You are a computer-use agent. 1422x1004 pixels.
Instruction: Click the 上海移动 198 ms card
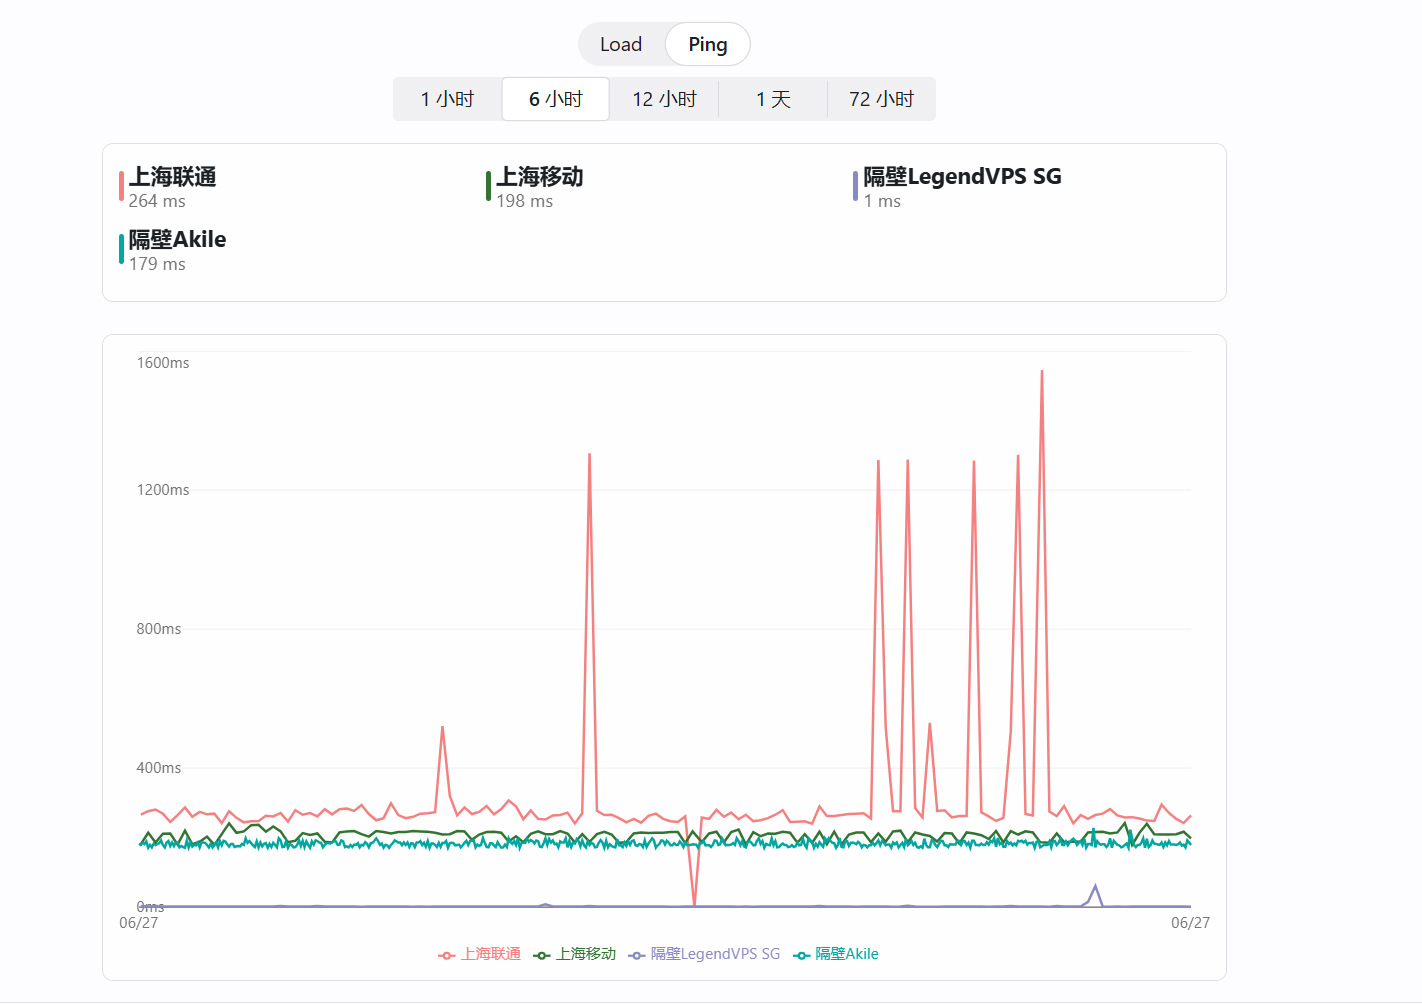[x=539, y=187]
